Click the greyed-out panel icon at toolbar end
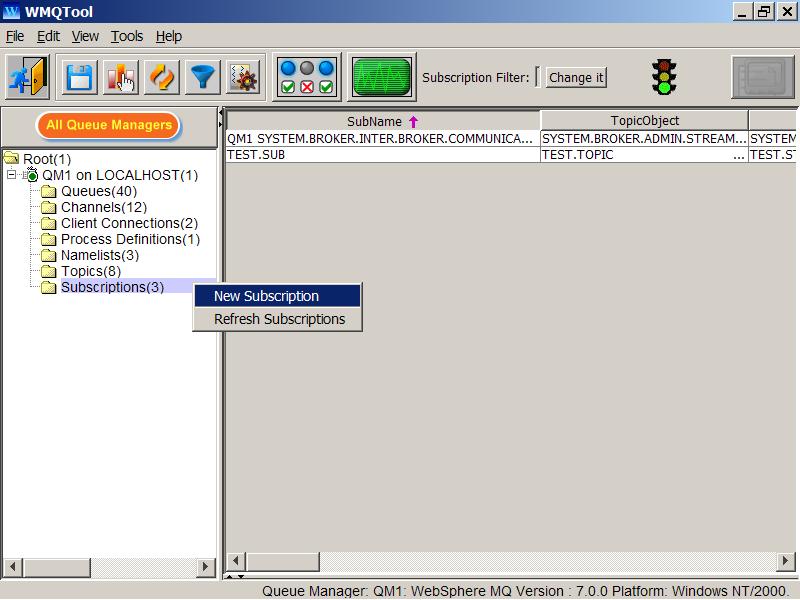Screen dimensions: 800x600 [763, 77]
